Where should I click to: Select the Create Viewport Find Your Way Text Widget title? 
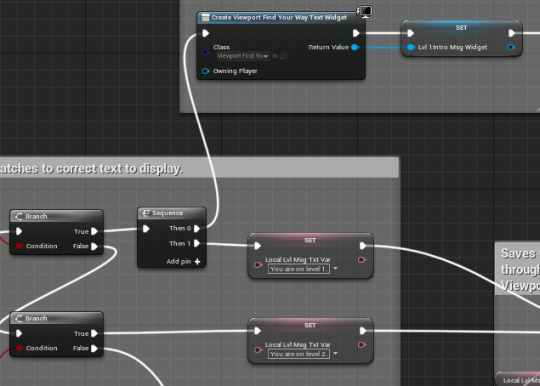279,18
